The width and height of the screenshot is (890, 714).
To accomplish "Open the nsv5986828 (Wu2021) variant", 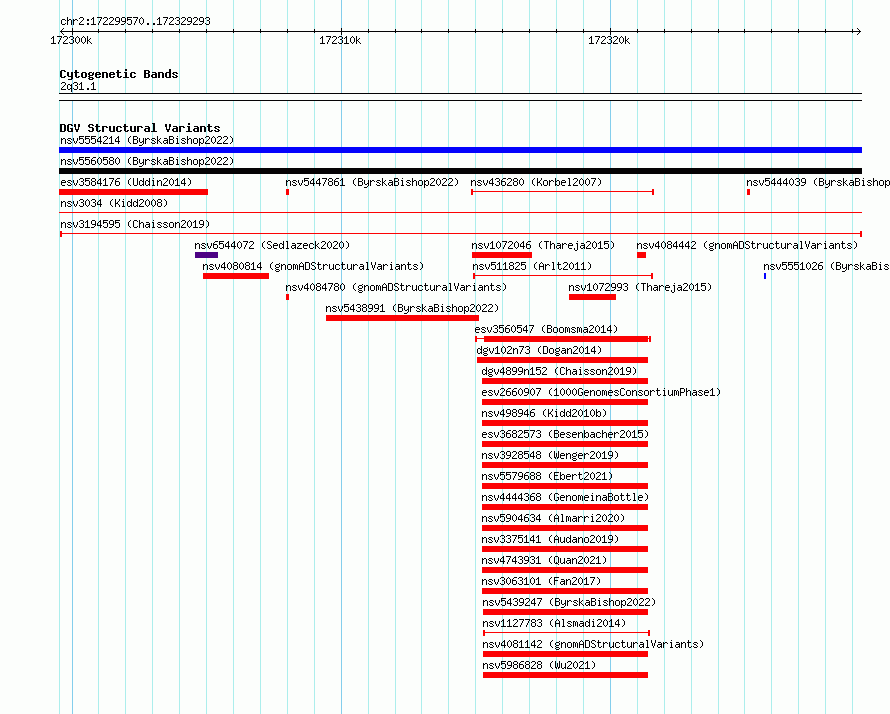I will tap(539, 665).
